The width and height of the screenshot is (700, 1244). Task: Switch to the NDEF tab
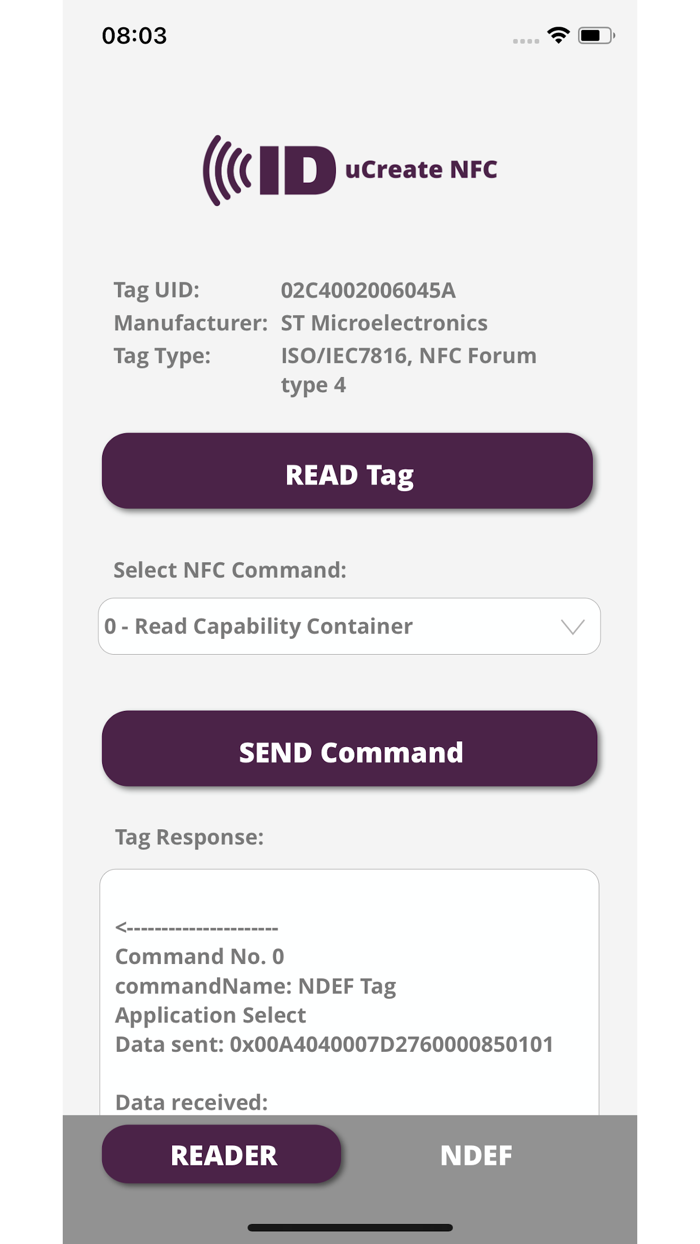pos(476,1154)
